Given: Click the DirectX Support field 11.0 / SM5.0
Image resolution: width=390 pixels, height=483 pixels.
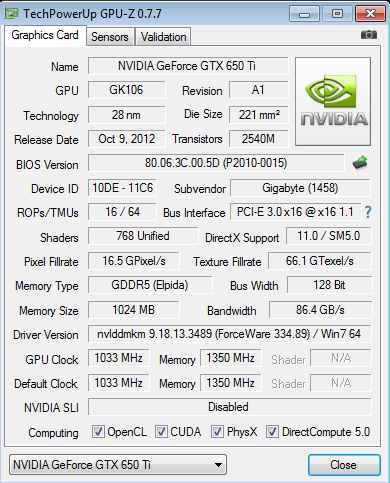Looking at the screenshot, I should click(x=329, y=236).
